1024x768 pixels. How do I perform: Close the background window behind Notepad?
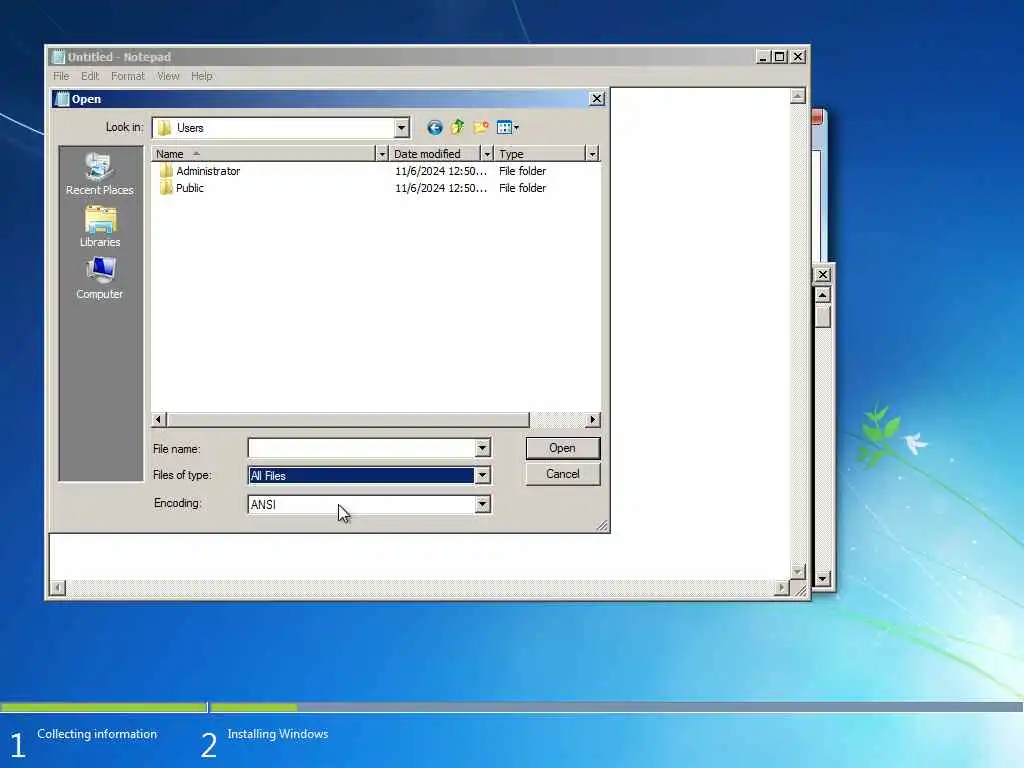pyautogui.click(x=822, y=275)
